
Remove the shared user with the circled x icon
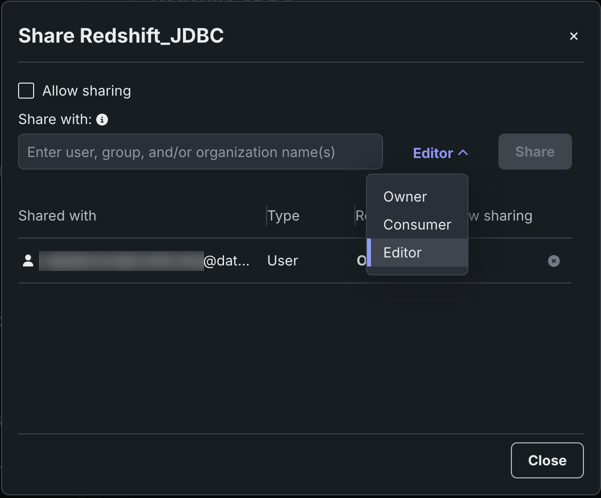pos(553,261)
